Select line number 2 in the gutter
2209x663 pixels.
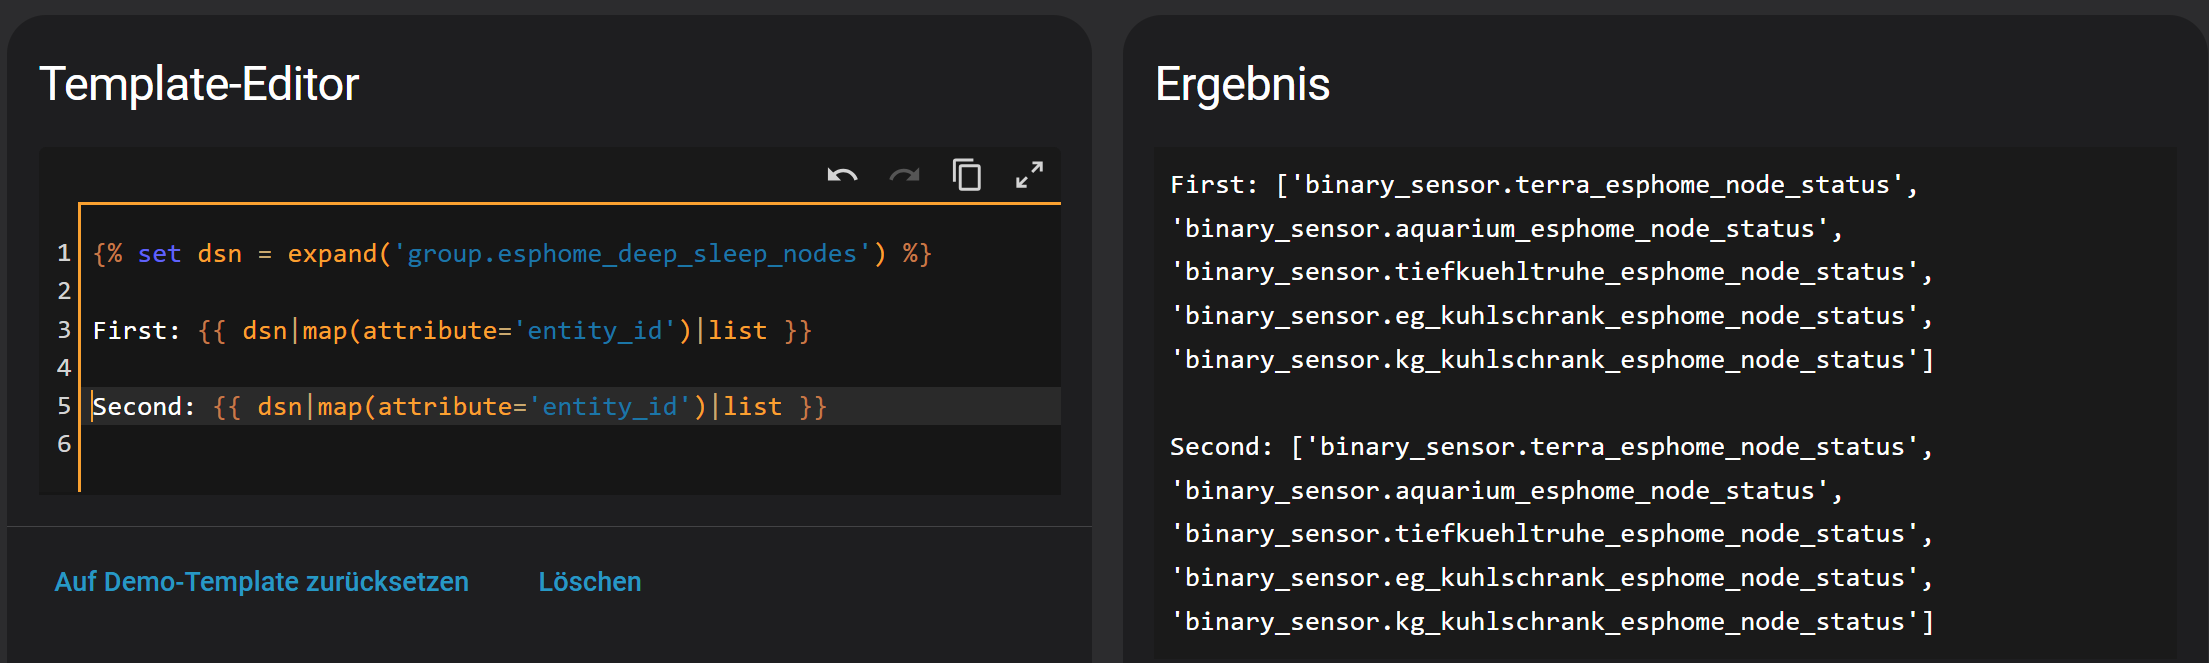coord(64,291)
